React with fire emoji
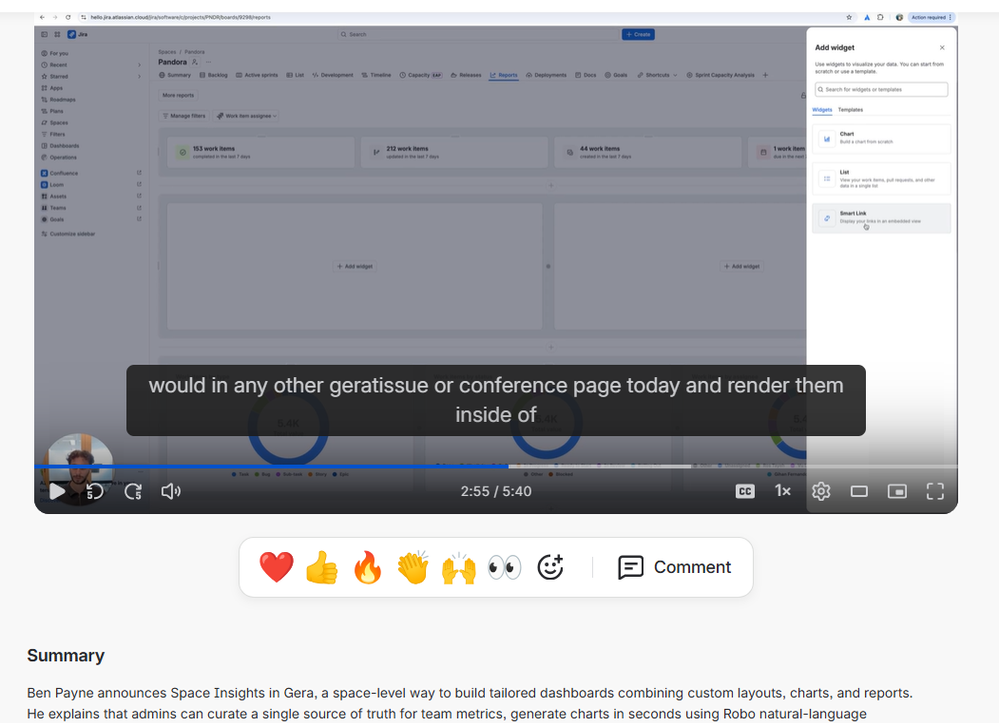 click(x=368, y=567)
